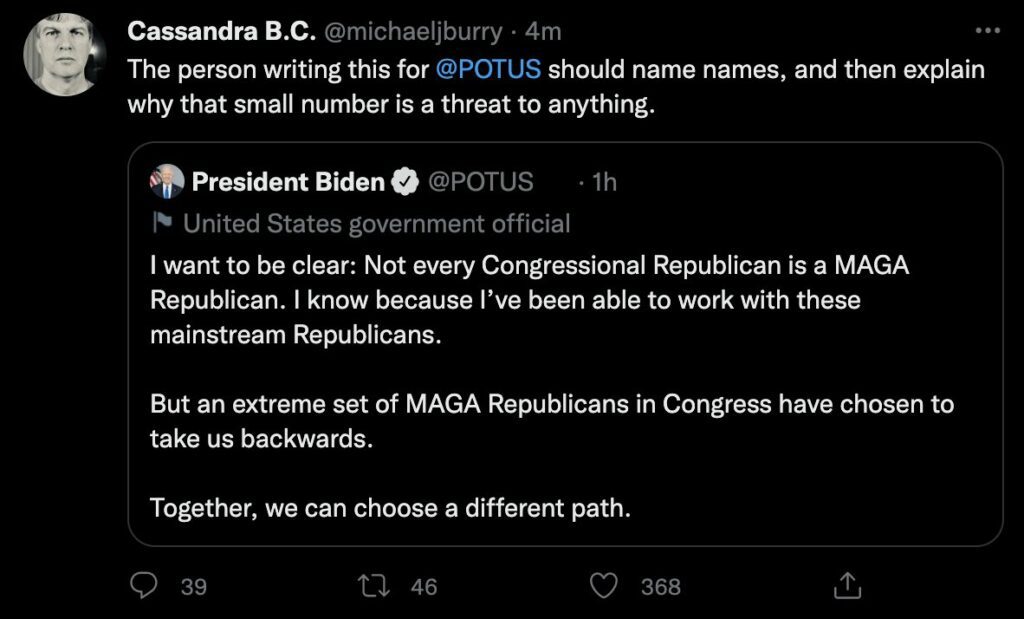Click the @POTUS mention link
The image size is (1024, 619).
point(490,70)
